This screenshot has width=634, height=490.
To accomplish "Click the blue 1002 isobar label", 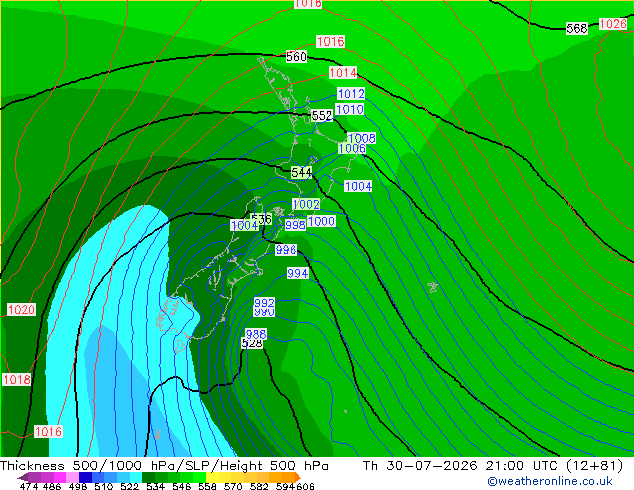I will click(x=306, y=204).
